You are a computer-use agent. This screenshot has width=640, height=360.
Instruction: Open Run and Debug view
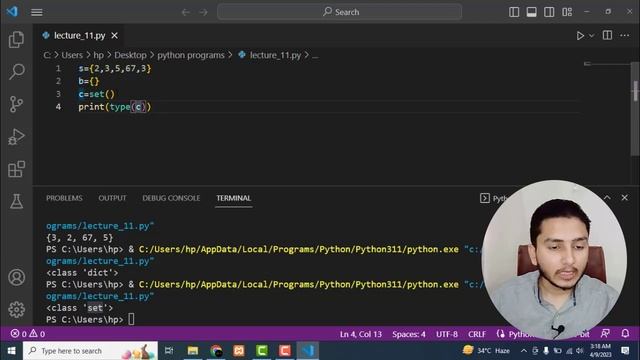(x=16, y=137)
